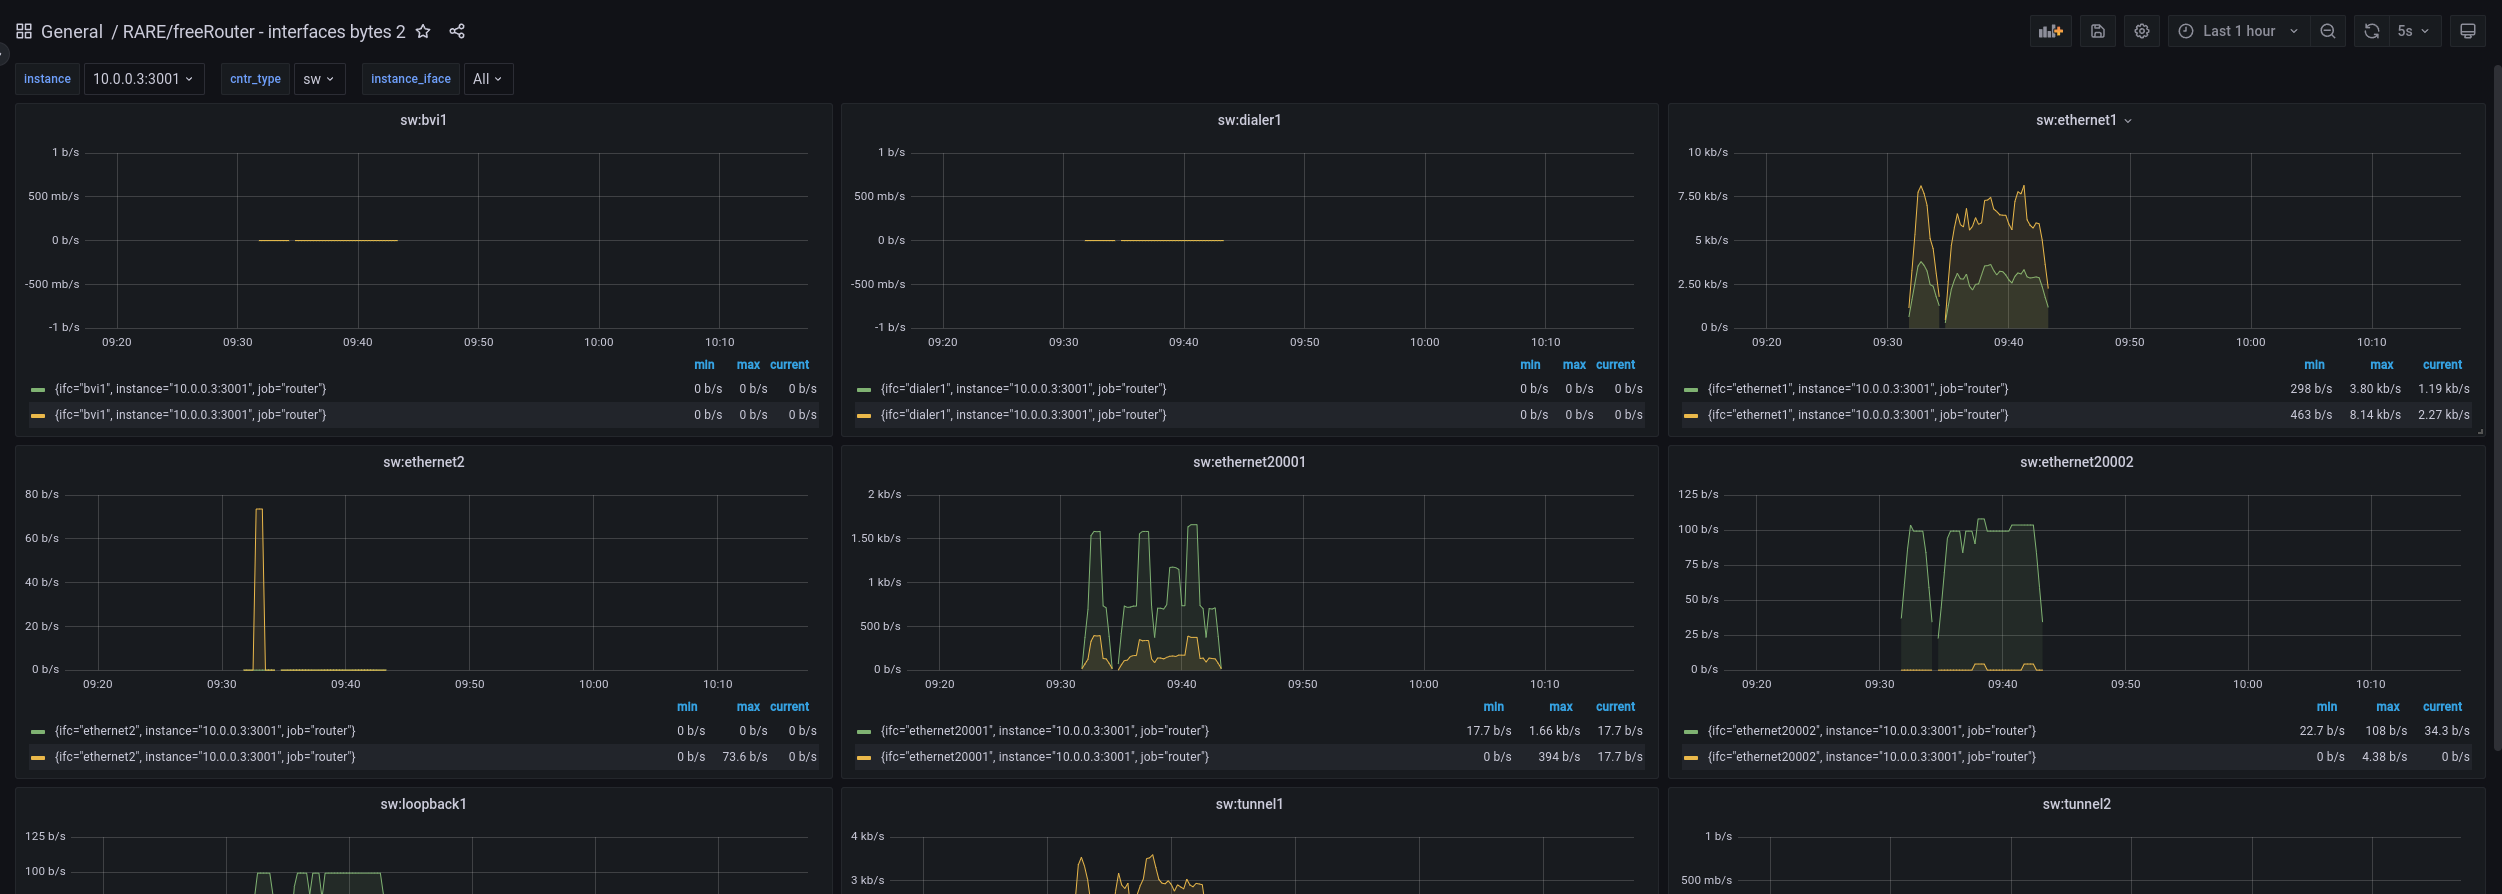The width and height of the screenshot is (2502, 894).
Task: Sort sw:bvi1 legend by current
Action: click(x=789, y=365)
